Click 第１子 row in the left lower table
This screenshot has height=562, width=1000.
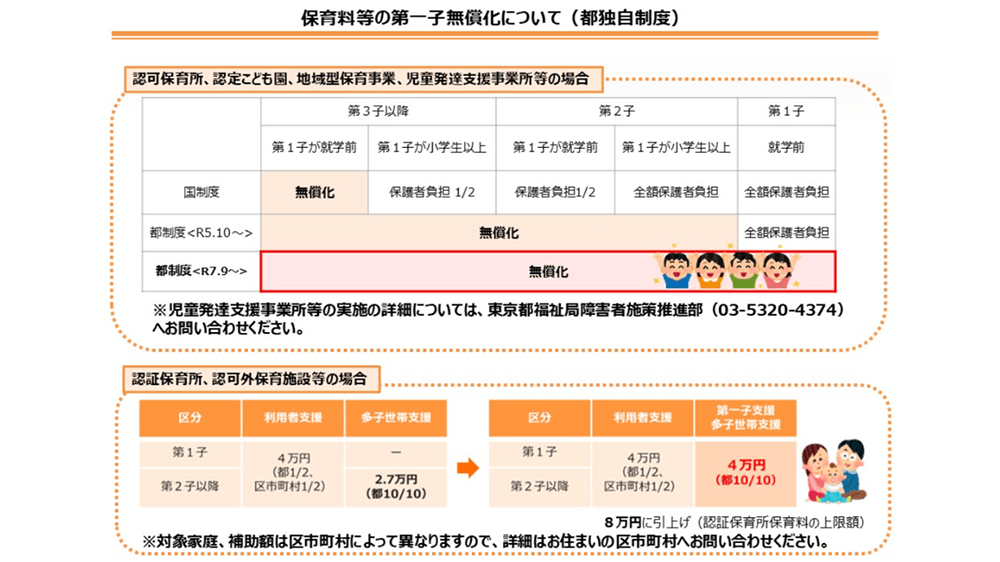click(x=190, y=452)
